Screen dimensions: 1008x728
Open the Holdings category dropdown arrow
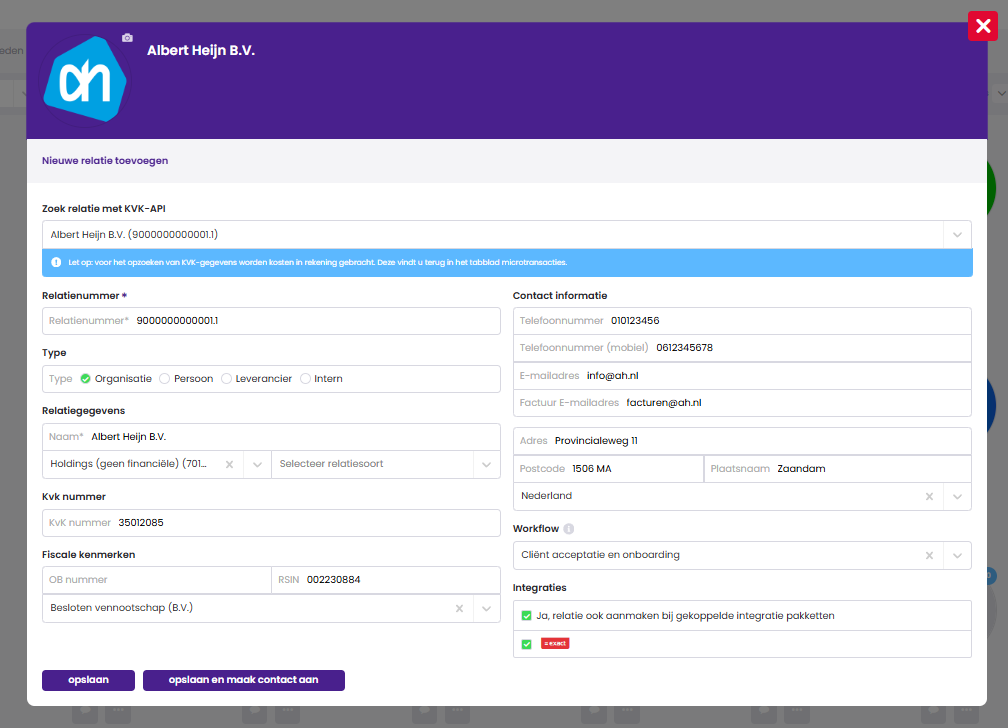pyautogui.click(x=257, y=464)
